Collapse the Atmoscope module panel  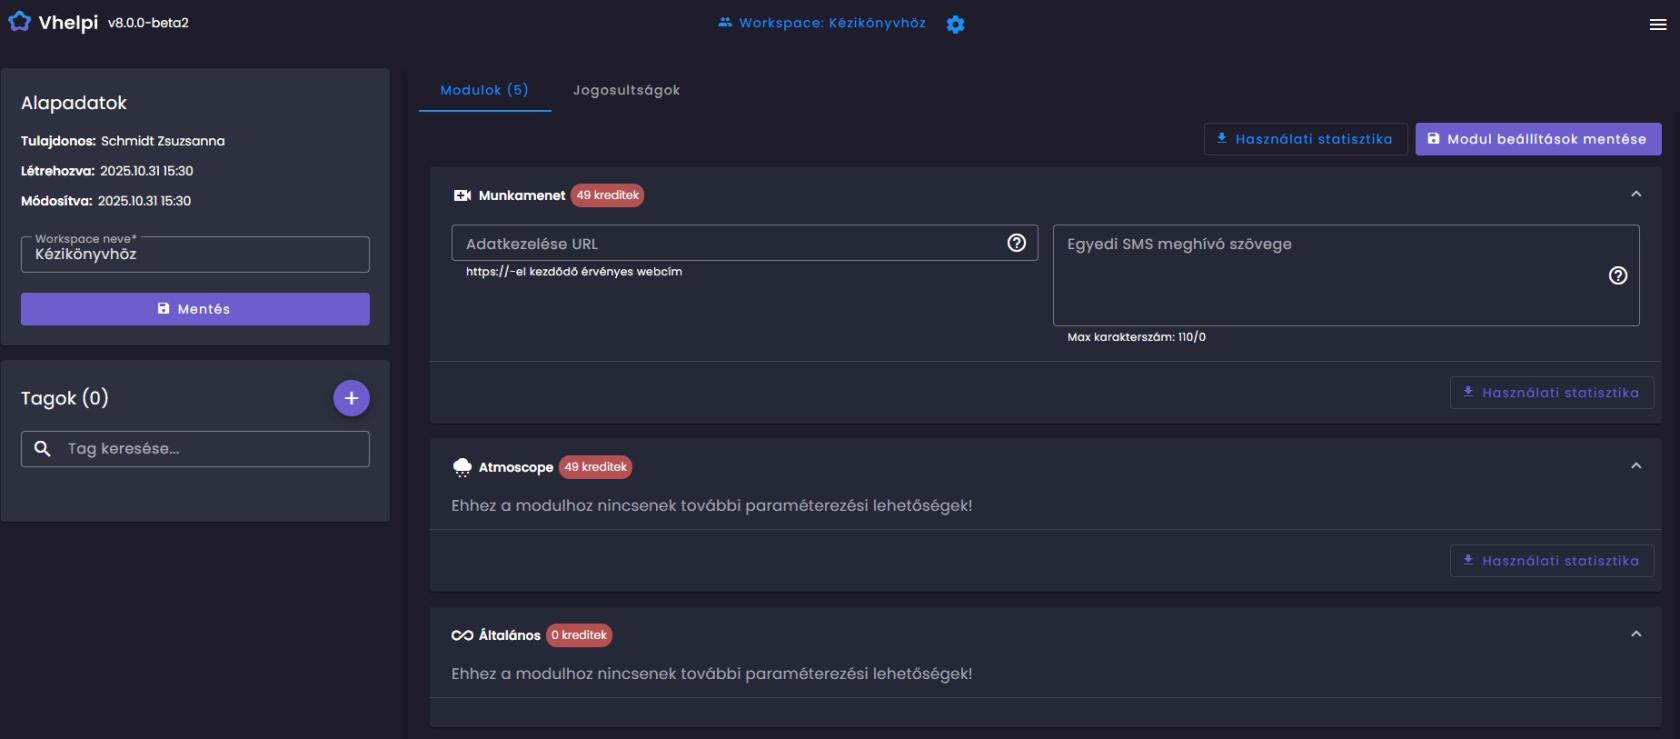pos(1636,466)
